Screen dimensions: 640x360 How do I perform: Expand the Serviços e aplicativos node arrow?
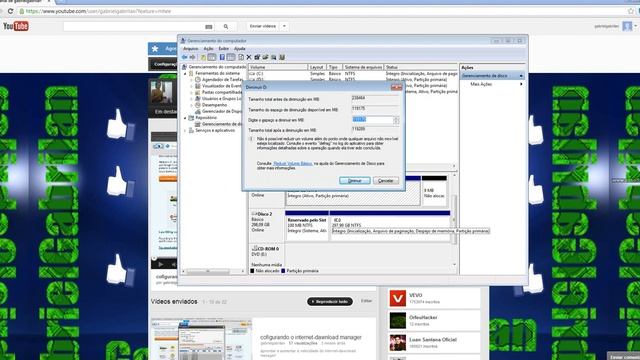point(185,131)
